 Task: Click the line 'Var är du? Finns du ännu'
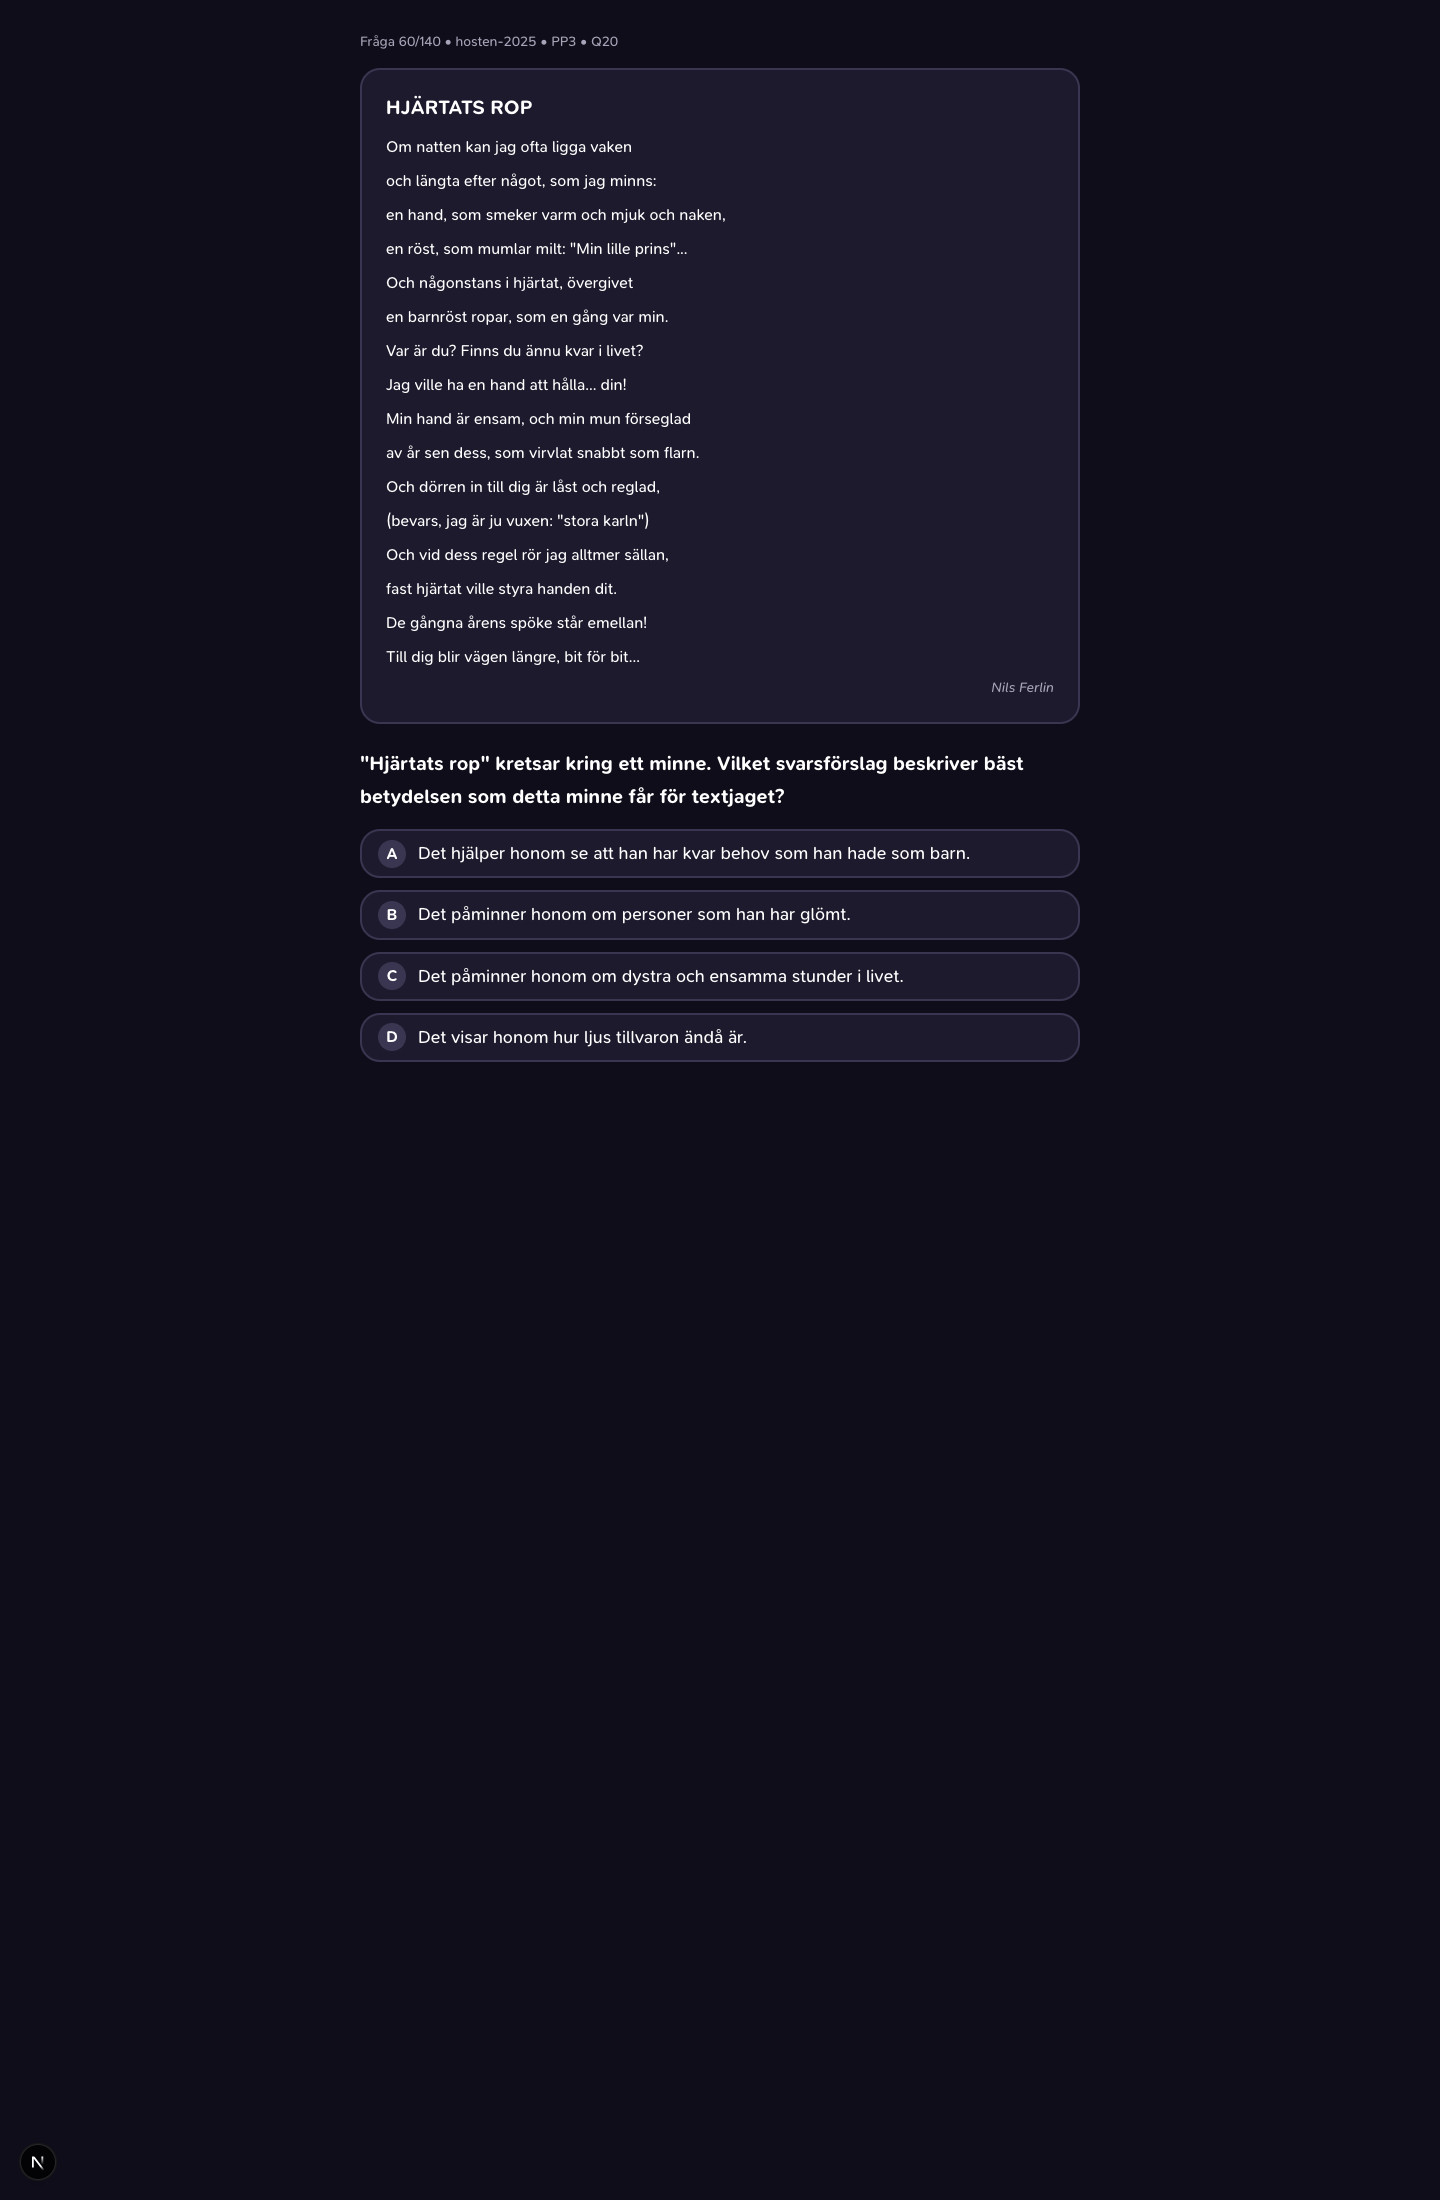[514, 351]
